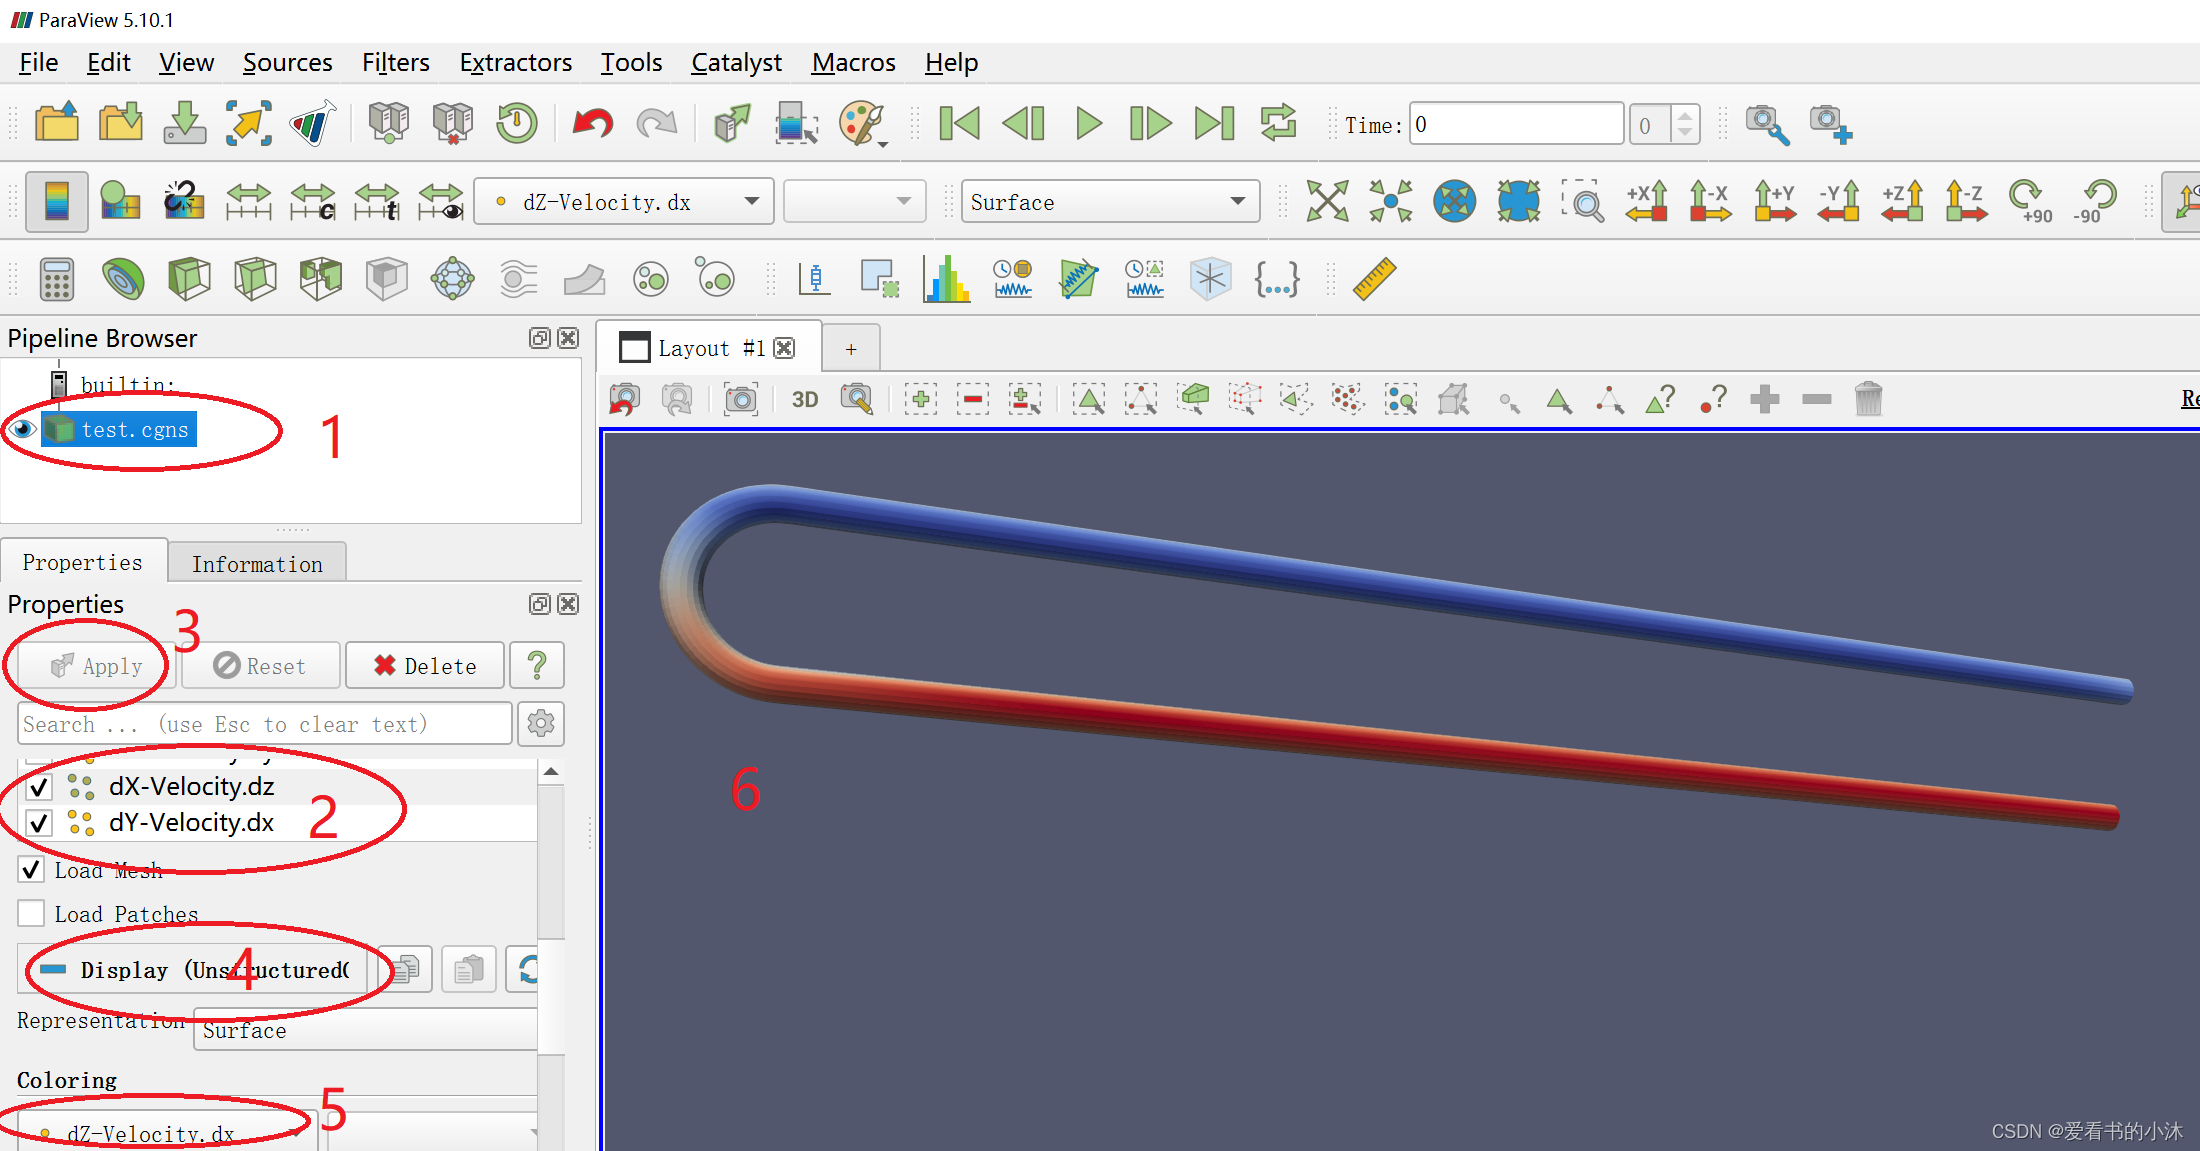This screenshot has height=1151, width=2200.
Task: Click the Calculator filter icon
Action: click(x=57, y=279)
